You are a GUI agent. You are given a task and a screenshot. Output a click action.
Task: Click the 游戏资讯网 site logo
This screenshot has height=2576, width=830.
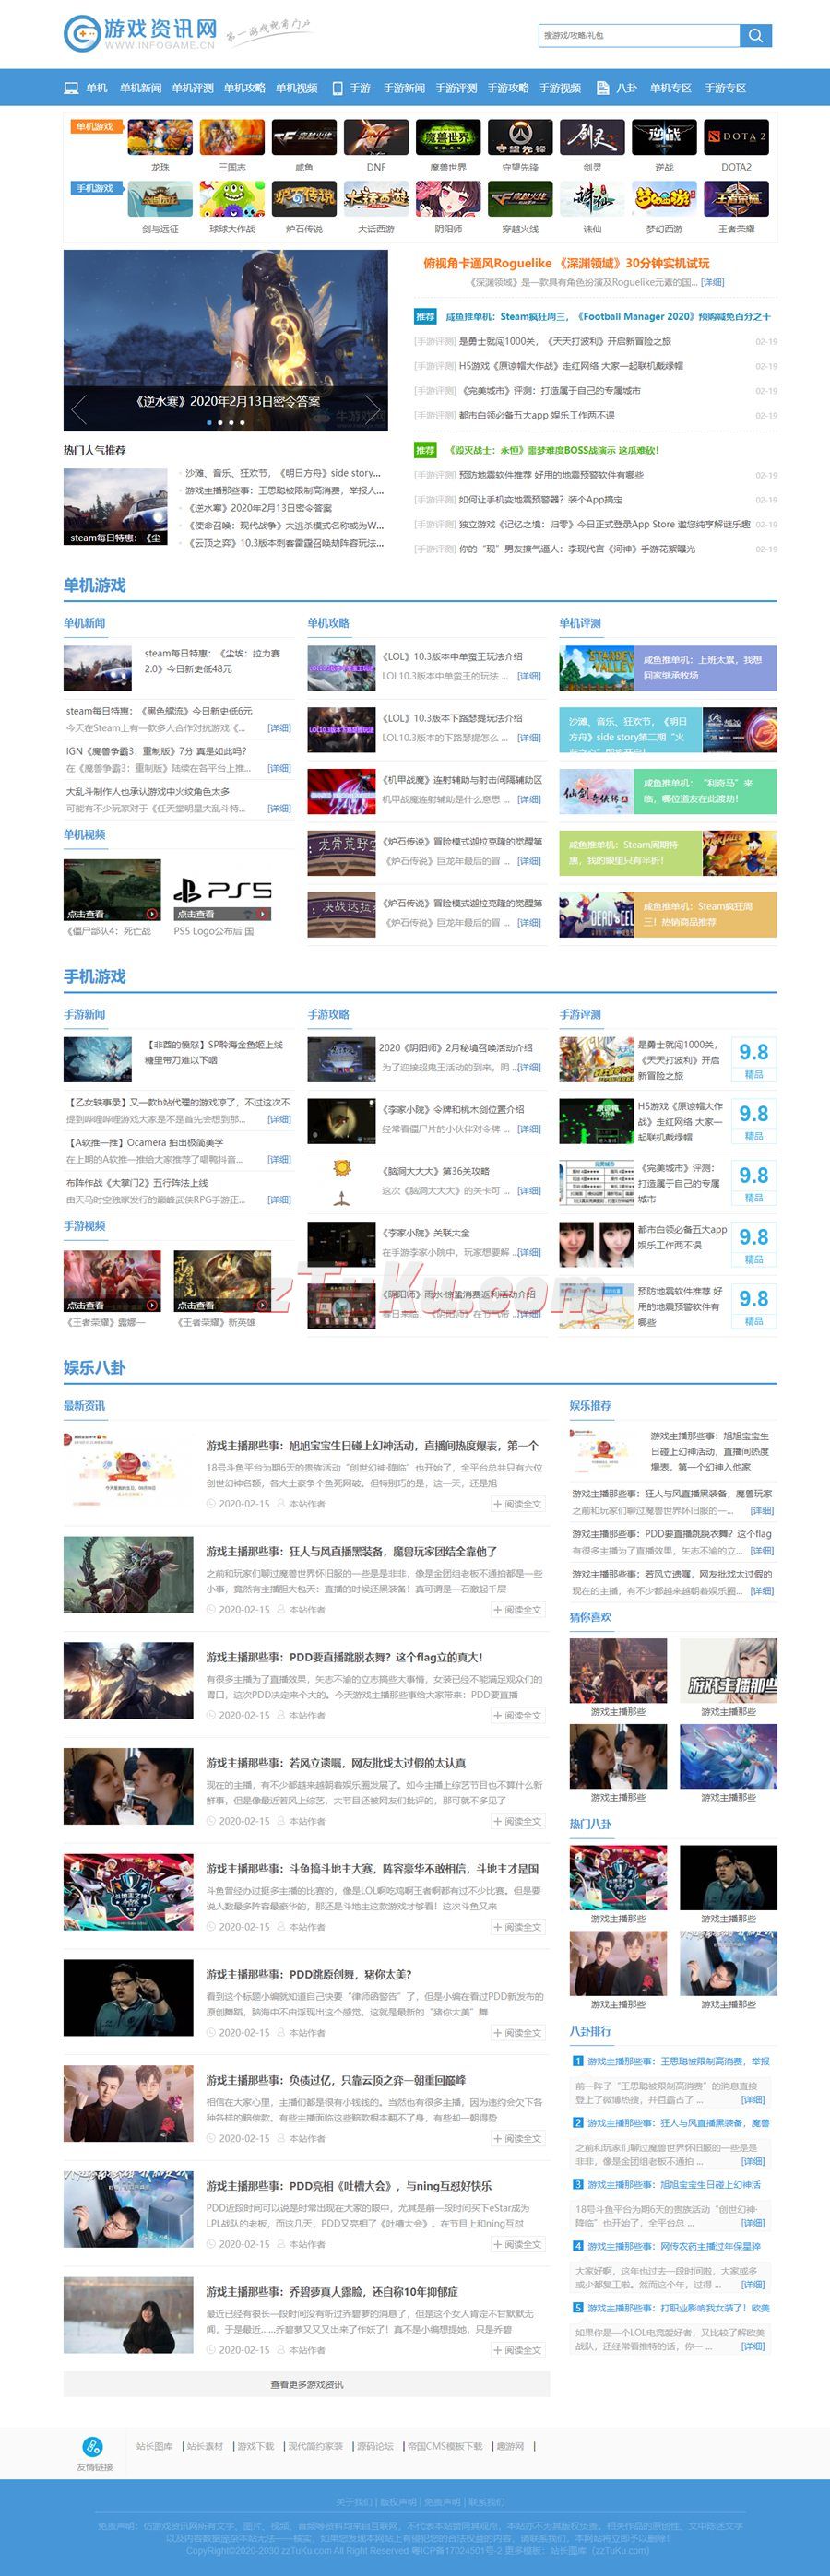[140, 33]
